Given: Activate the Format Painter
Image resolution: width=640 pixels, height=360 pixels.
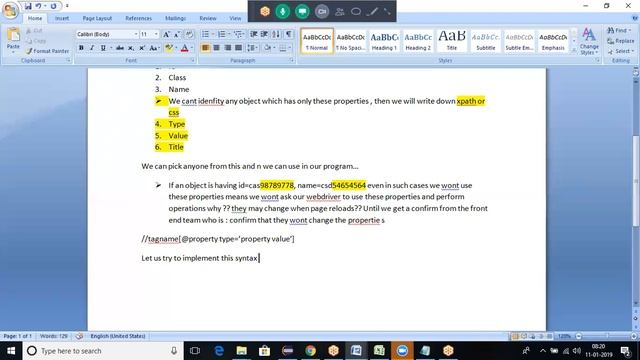Looking at the screenshot, I should pyautogui.click(x=47, y=51).
